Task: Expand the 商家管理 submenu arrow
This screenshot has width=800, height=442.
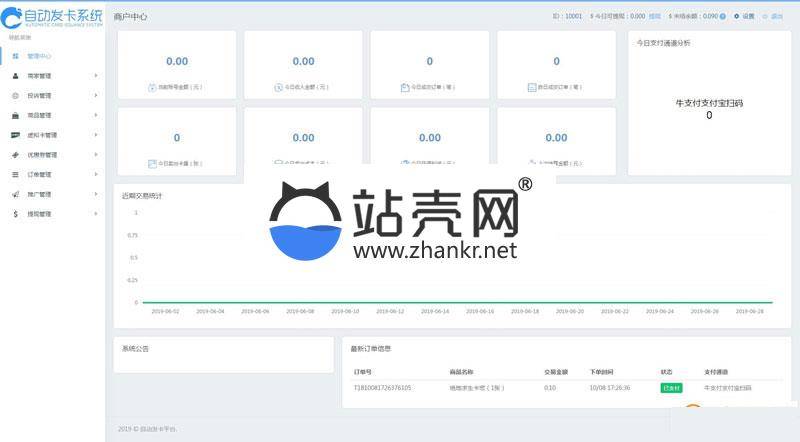Action: click(96, 76)
